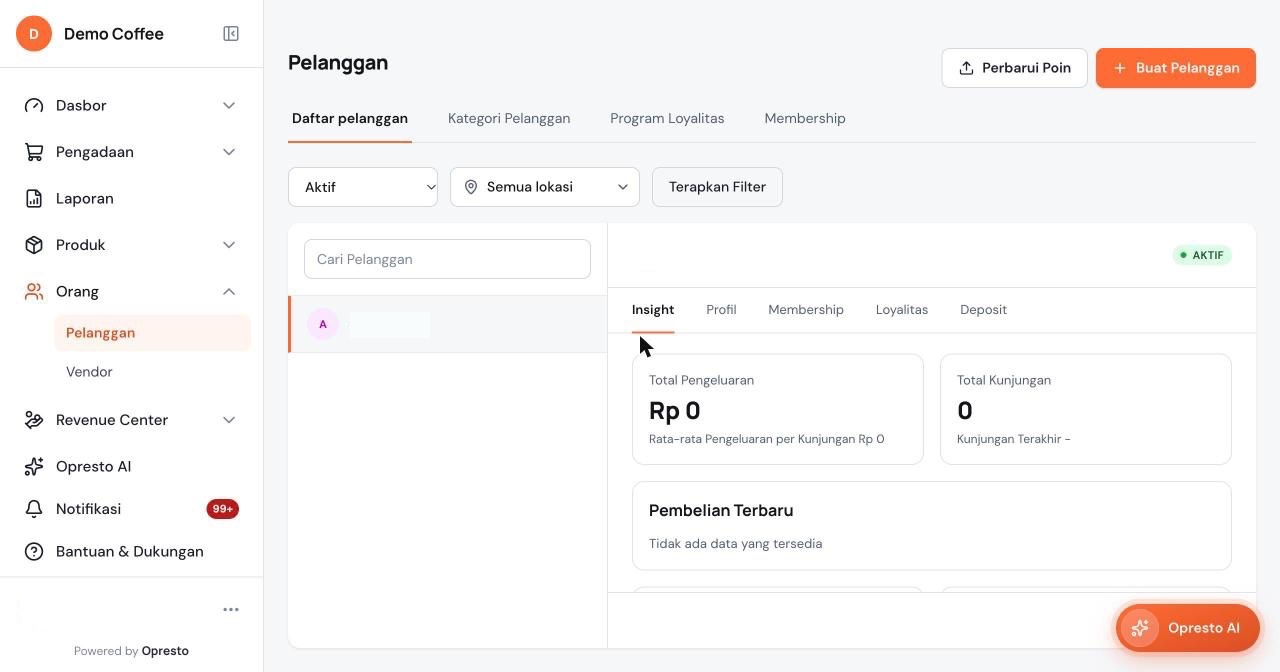Expand the Pengadaan menu chevron
The height and width of the screenshot is (672, 1280).
pyautogui.click(x=229, y=152)
